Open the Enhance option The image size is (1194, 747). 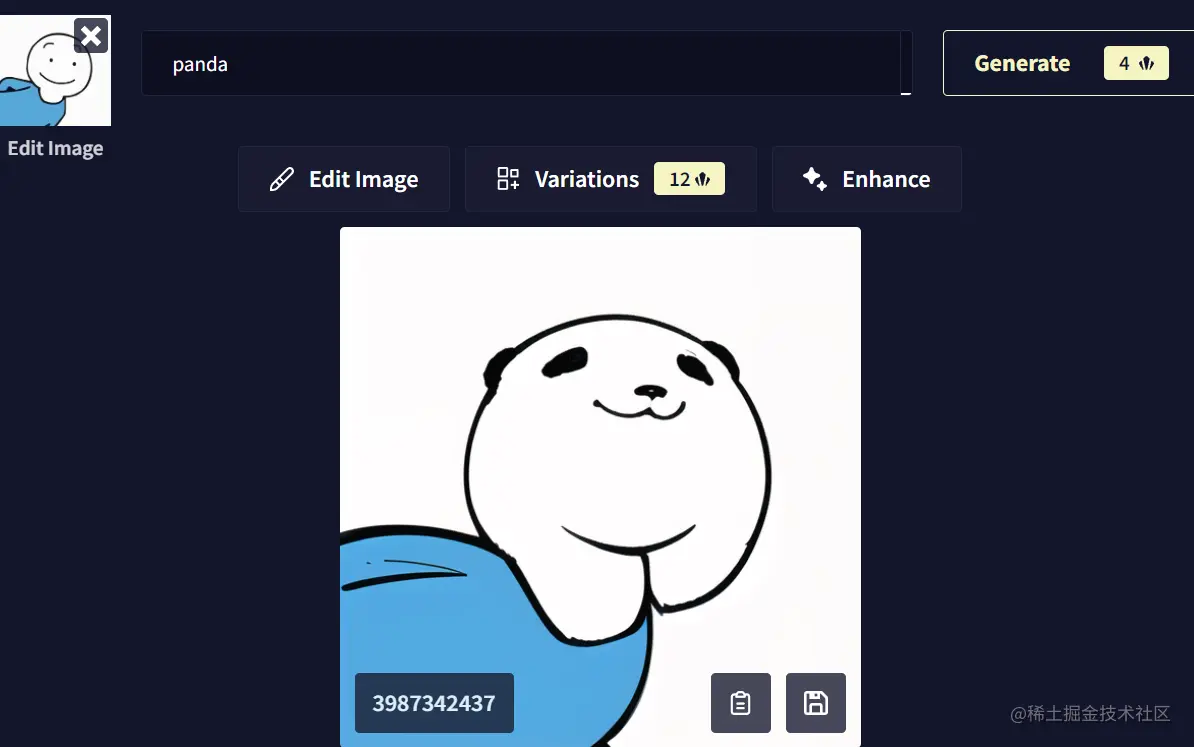[x=866, y=178]
